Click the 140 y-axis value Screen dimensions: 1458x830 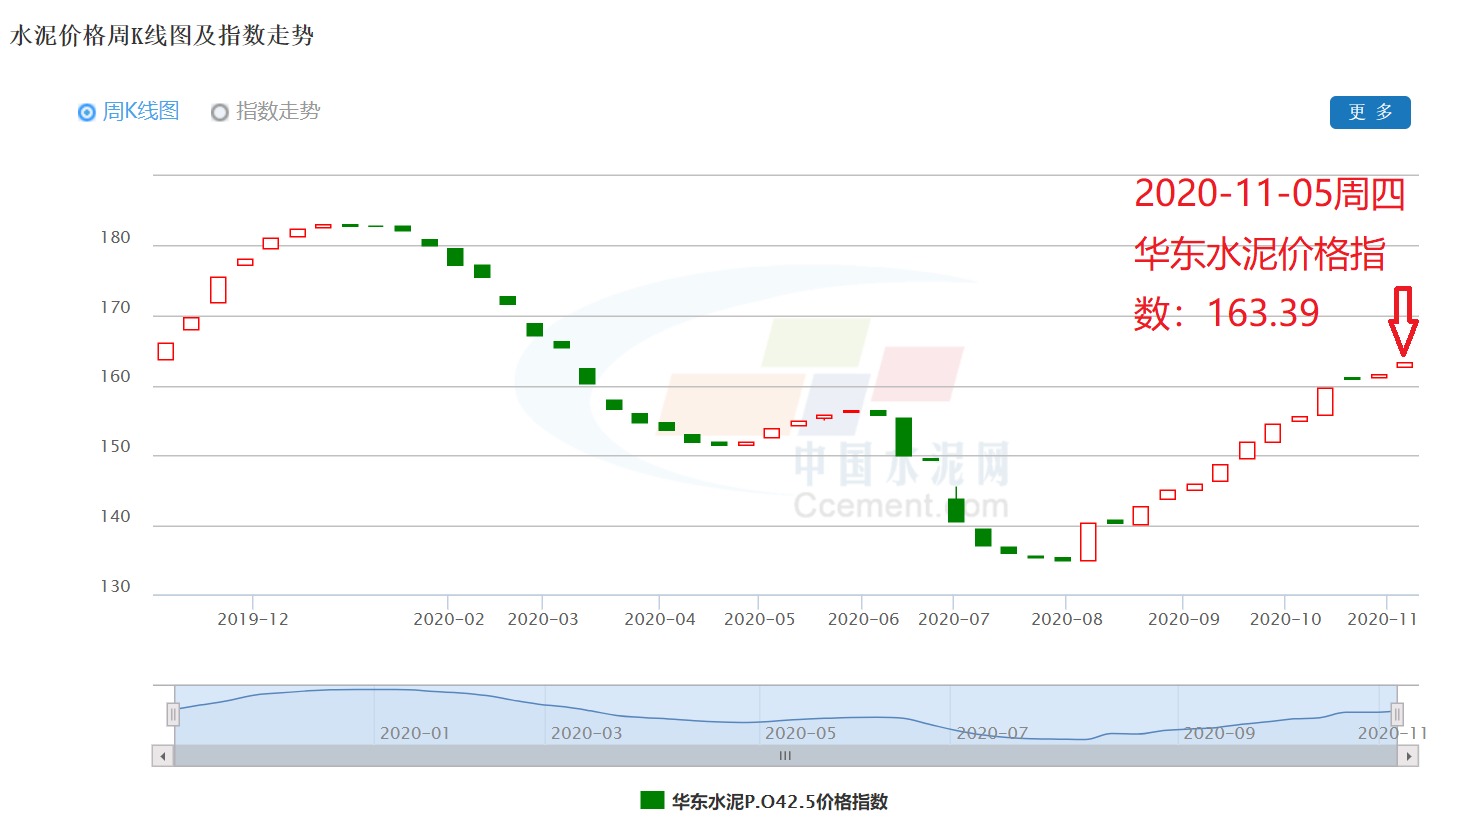point(116,517)
